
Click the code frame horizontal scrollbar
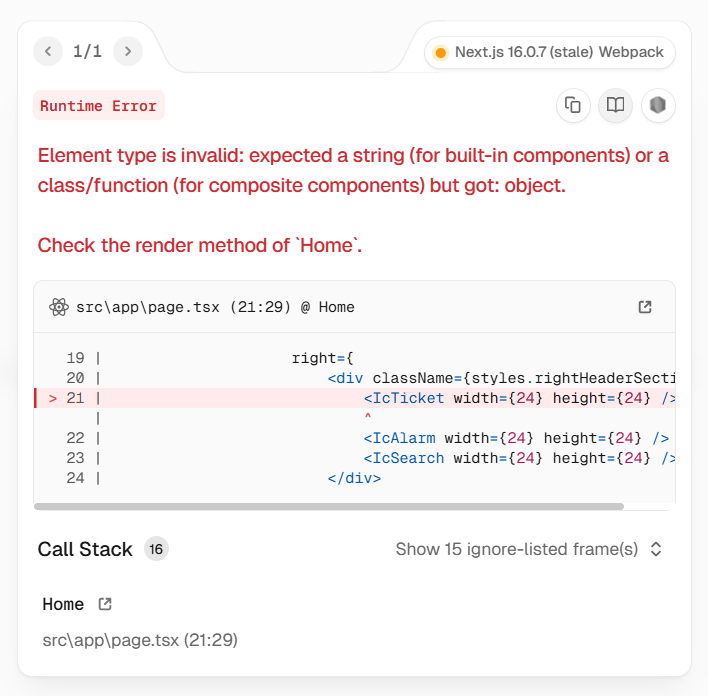[328, 506]
